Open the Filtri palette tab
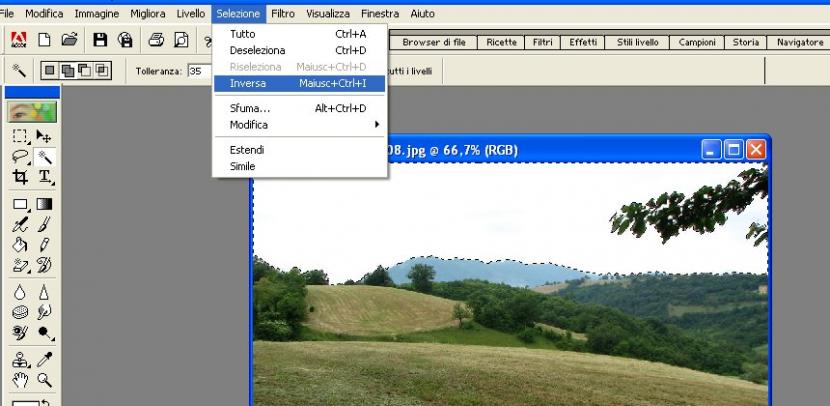Image resolution: width=830 pixels, height=406 pixels. click(x=543, y=42)
